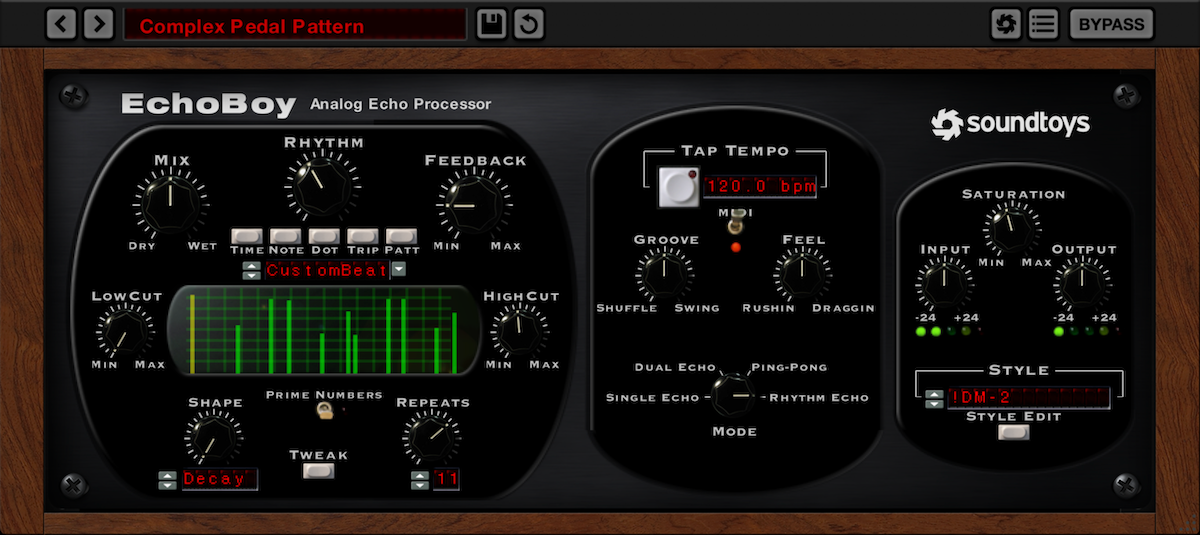The height and width of the screenshot is (535, 1200).
Task: Open the Soundtoys gear settings icon
Action: 1005,24
